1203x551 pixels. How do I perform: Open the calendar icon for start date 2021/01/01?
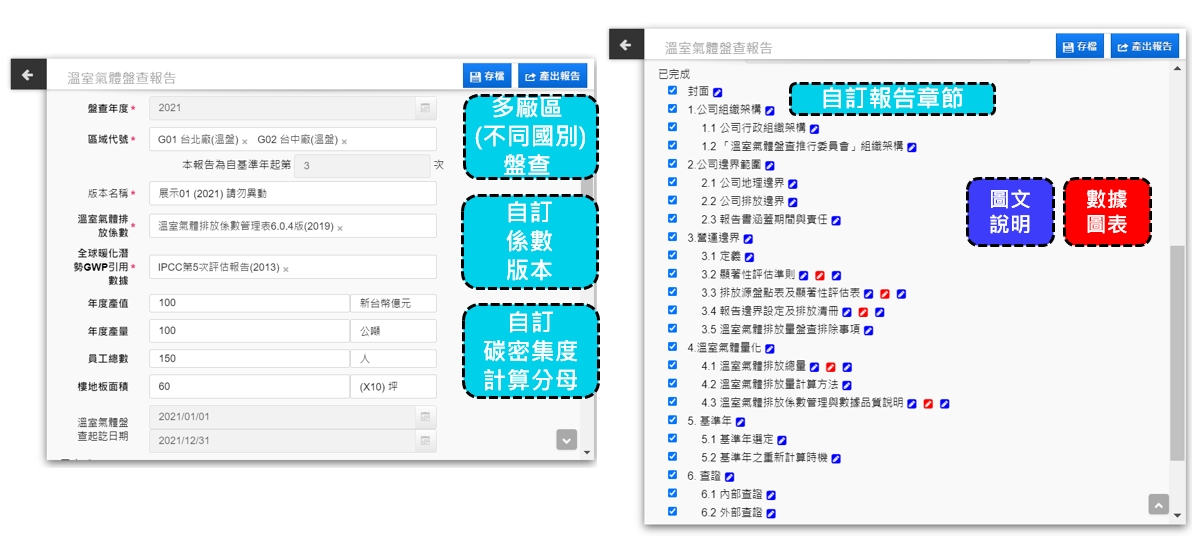point(424,415)
